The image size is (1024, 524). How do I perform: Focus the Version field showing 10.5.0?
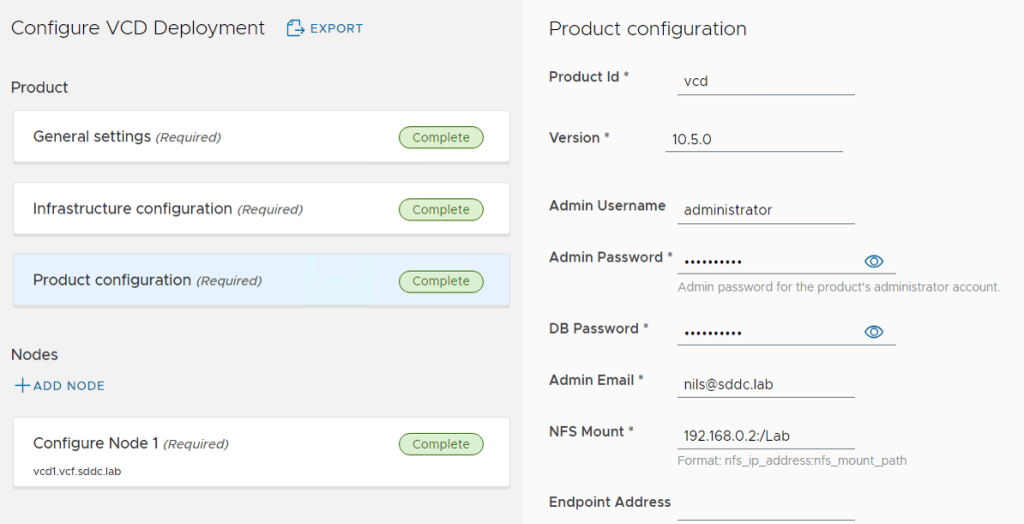[753, 139]
